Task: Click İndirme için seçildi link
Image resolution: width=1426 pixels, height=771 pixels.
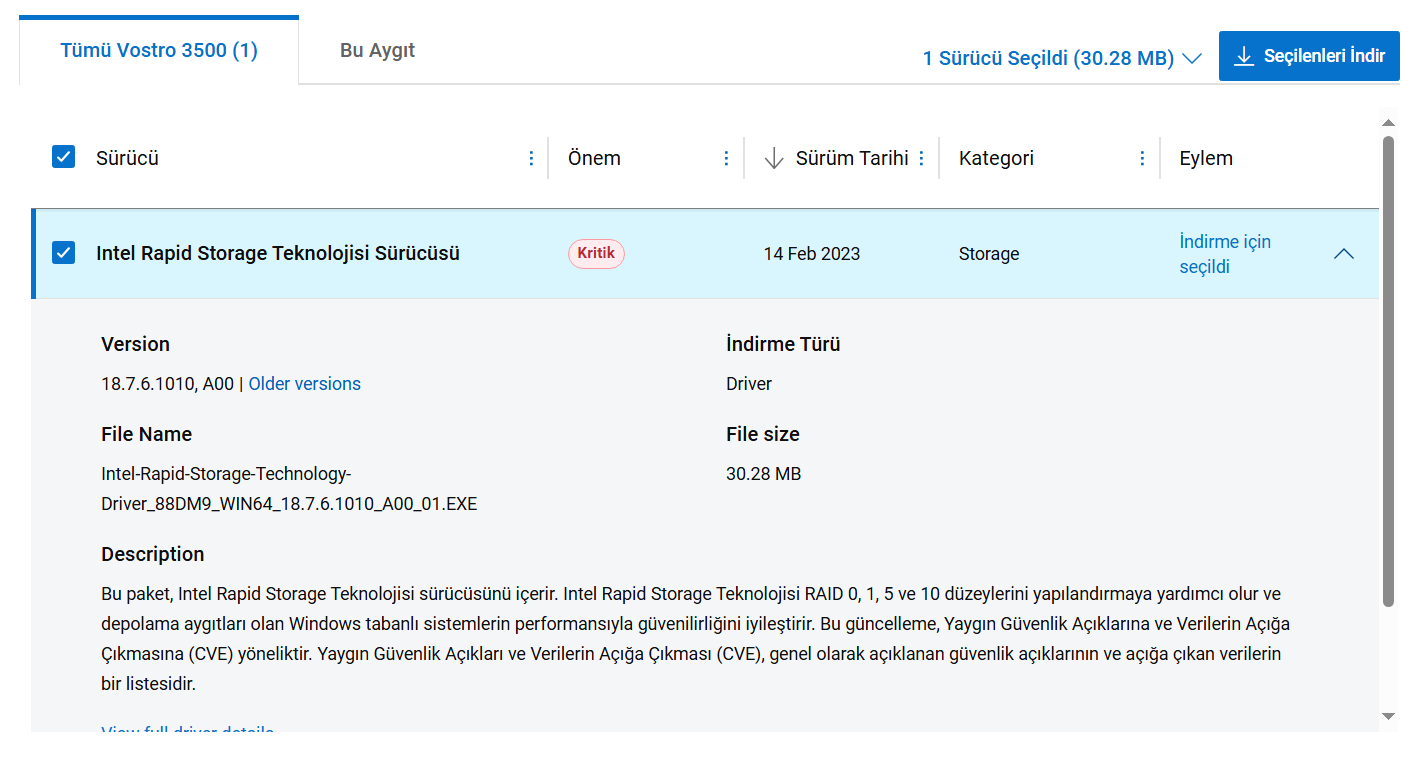Action: coord(1225,254)
